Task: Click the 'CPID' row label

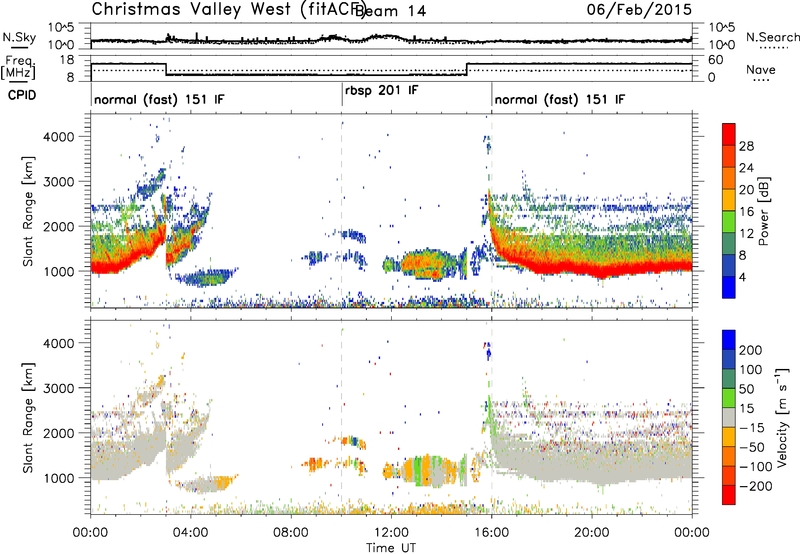Action: coord(22,95)
